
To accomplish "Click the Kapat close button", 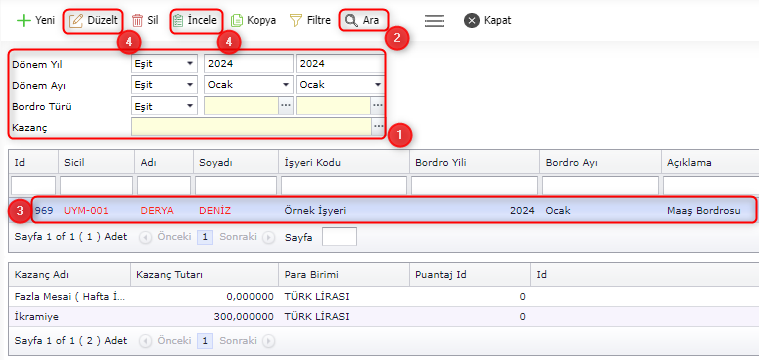I will click(487, 21).
